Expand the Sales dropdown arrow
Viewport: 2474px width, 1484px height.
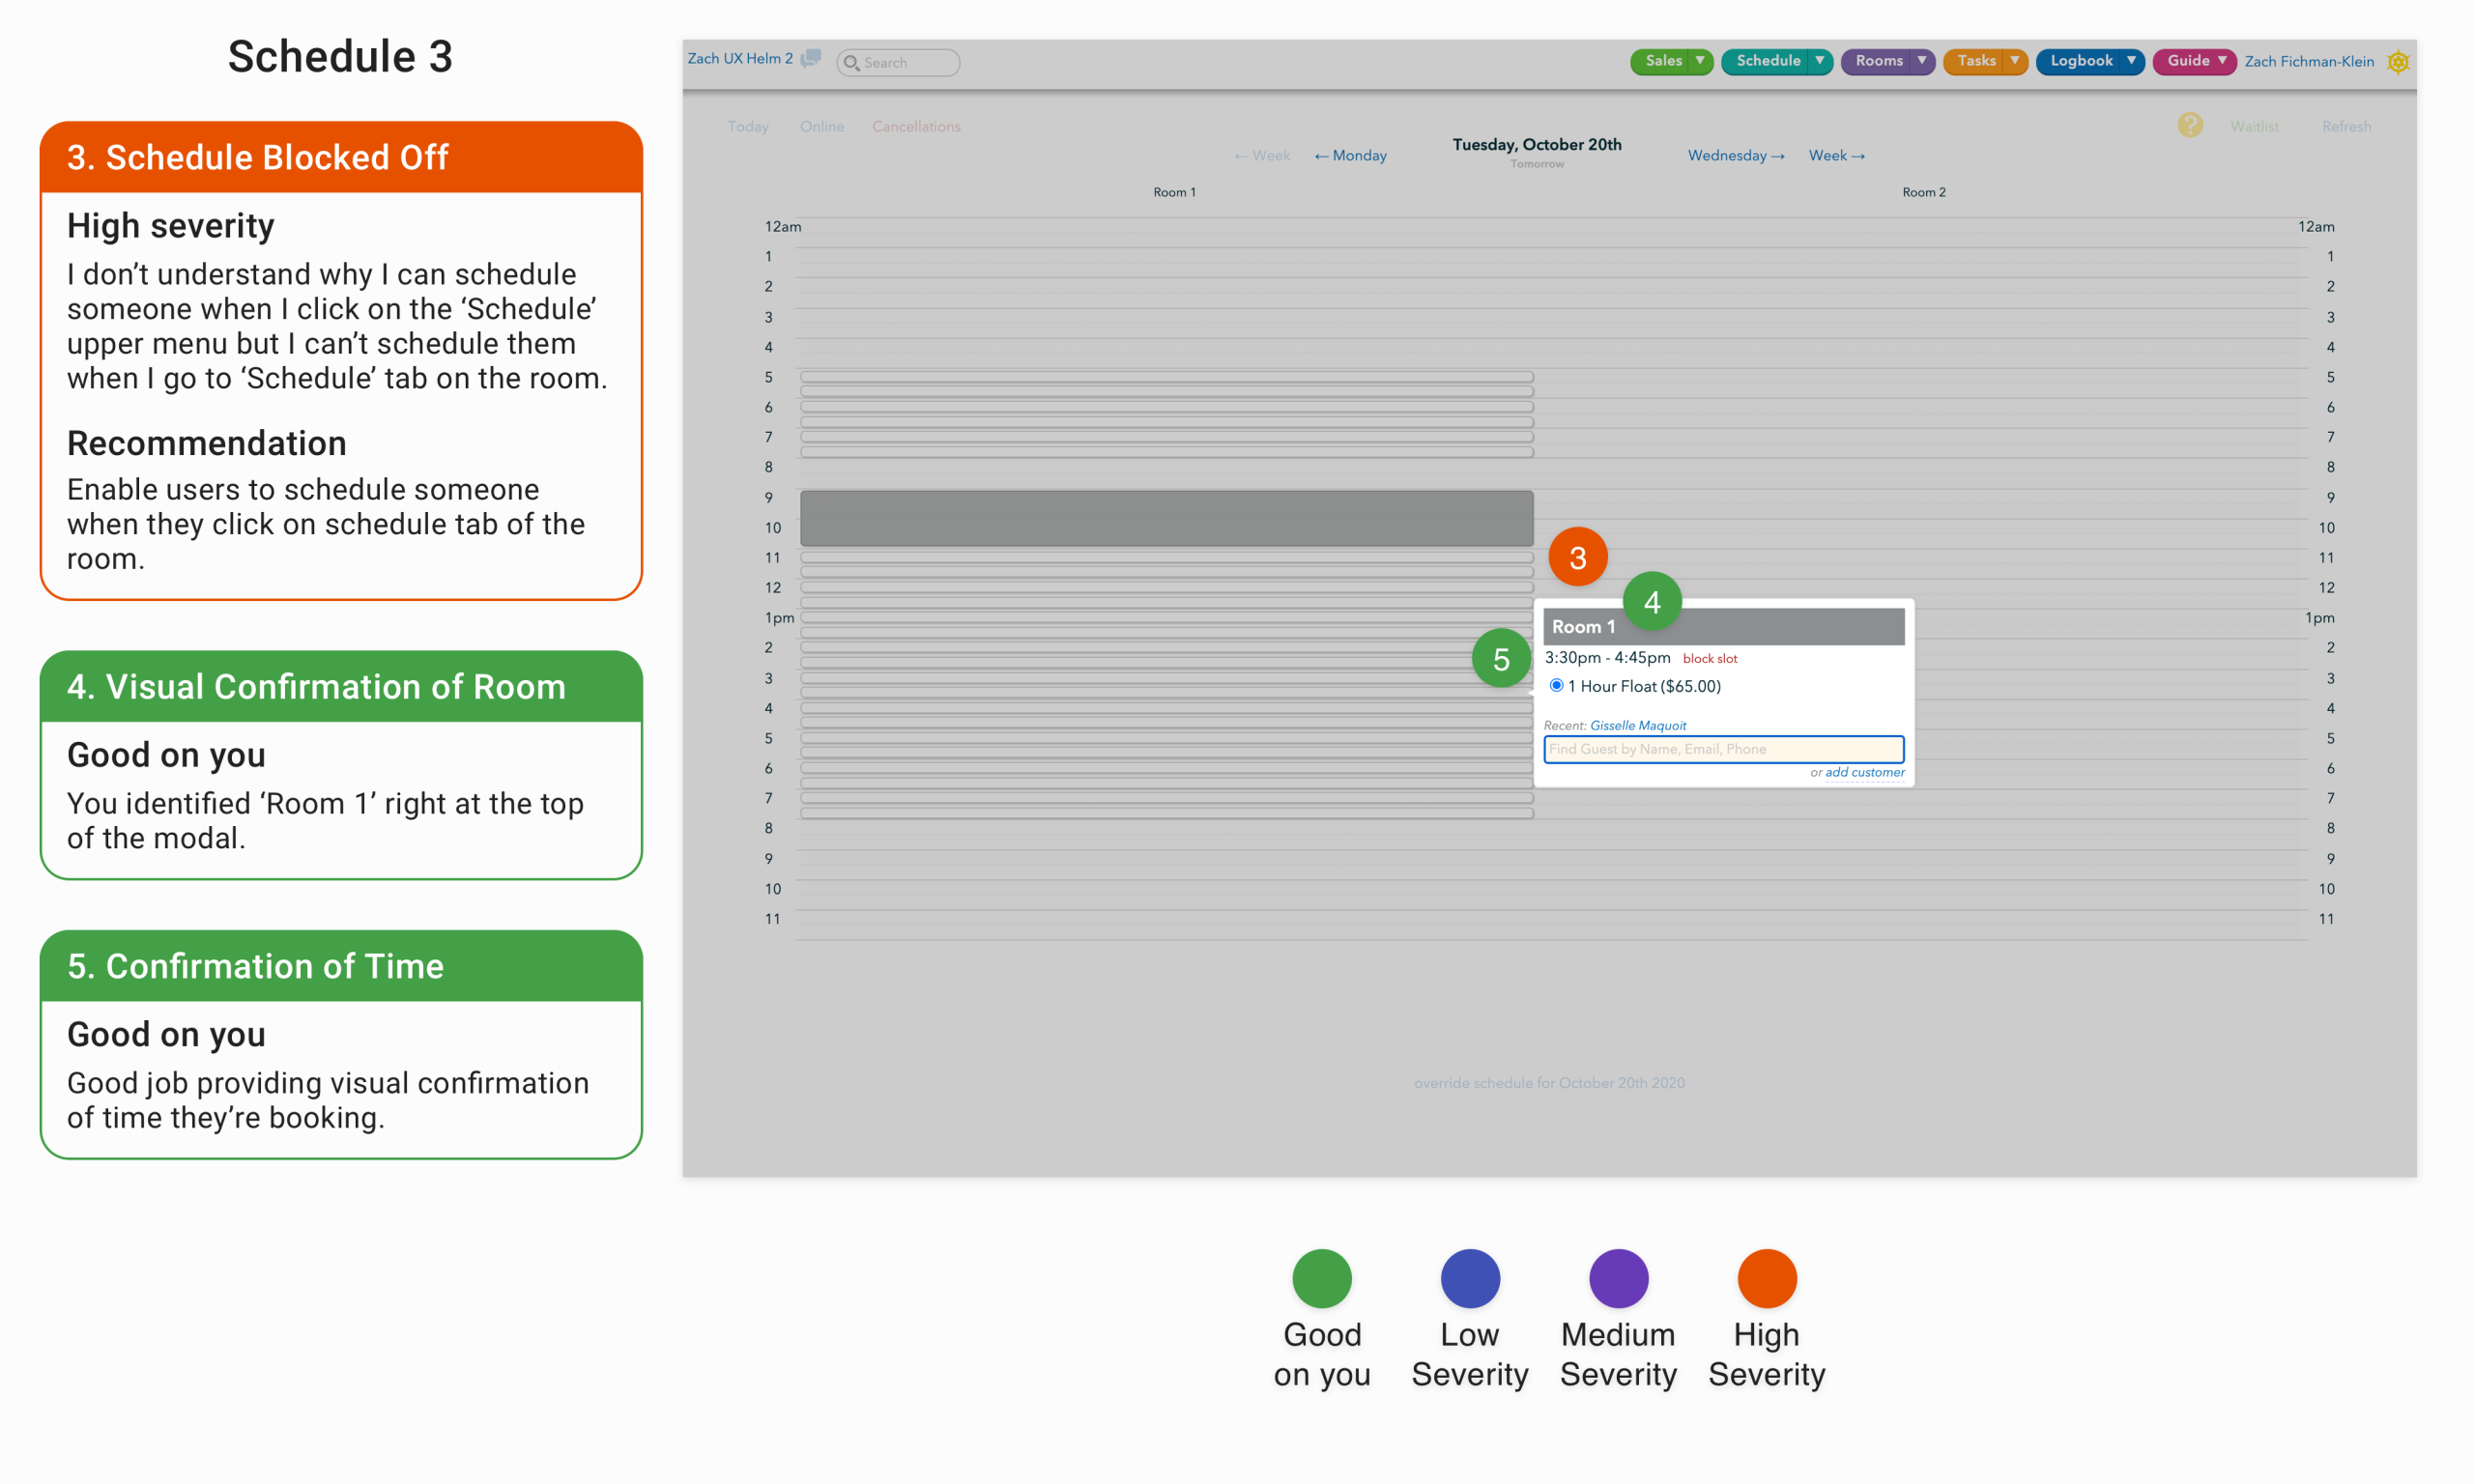click(x=1699, y=61)
